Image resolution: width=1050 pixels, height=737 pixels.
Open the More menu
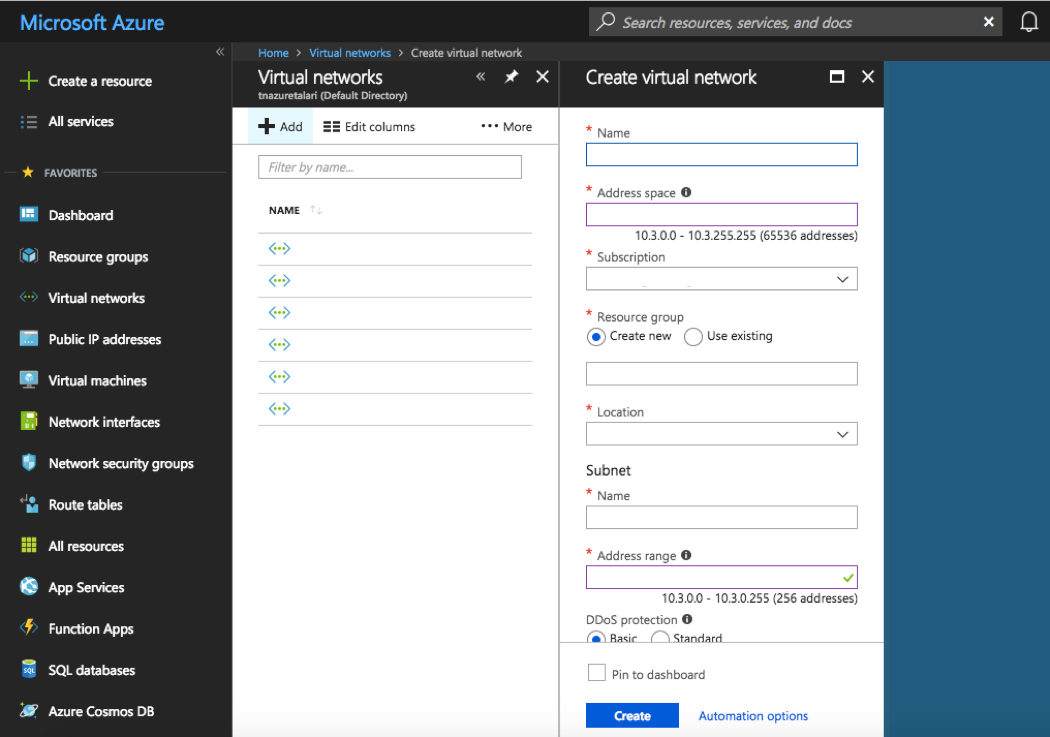click(506, 127)
